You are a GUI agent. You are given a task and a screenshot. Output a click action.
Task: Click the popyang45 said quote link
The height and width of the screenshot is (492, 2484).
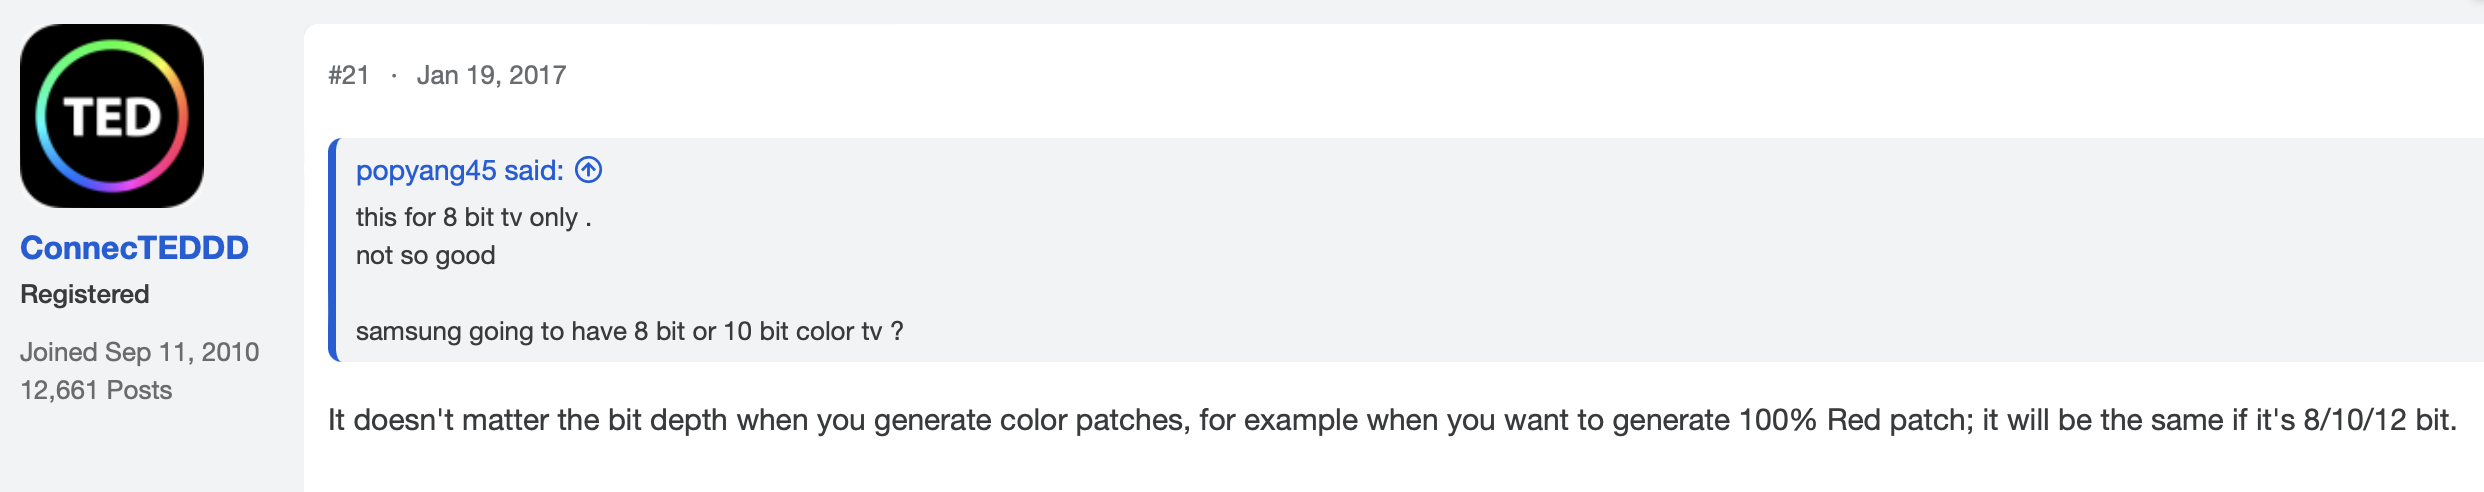point(459,171)
